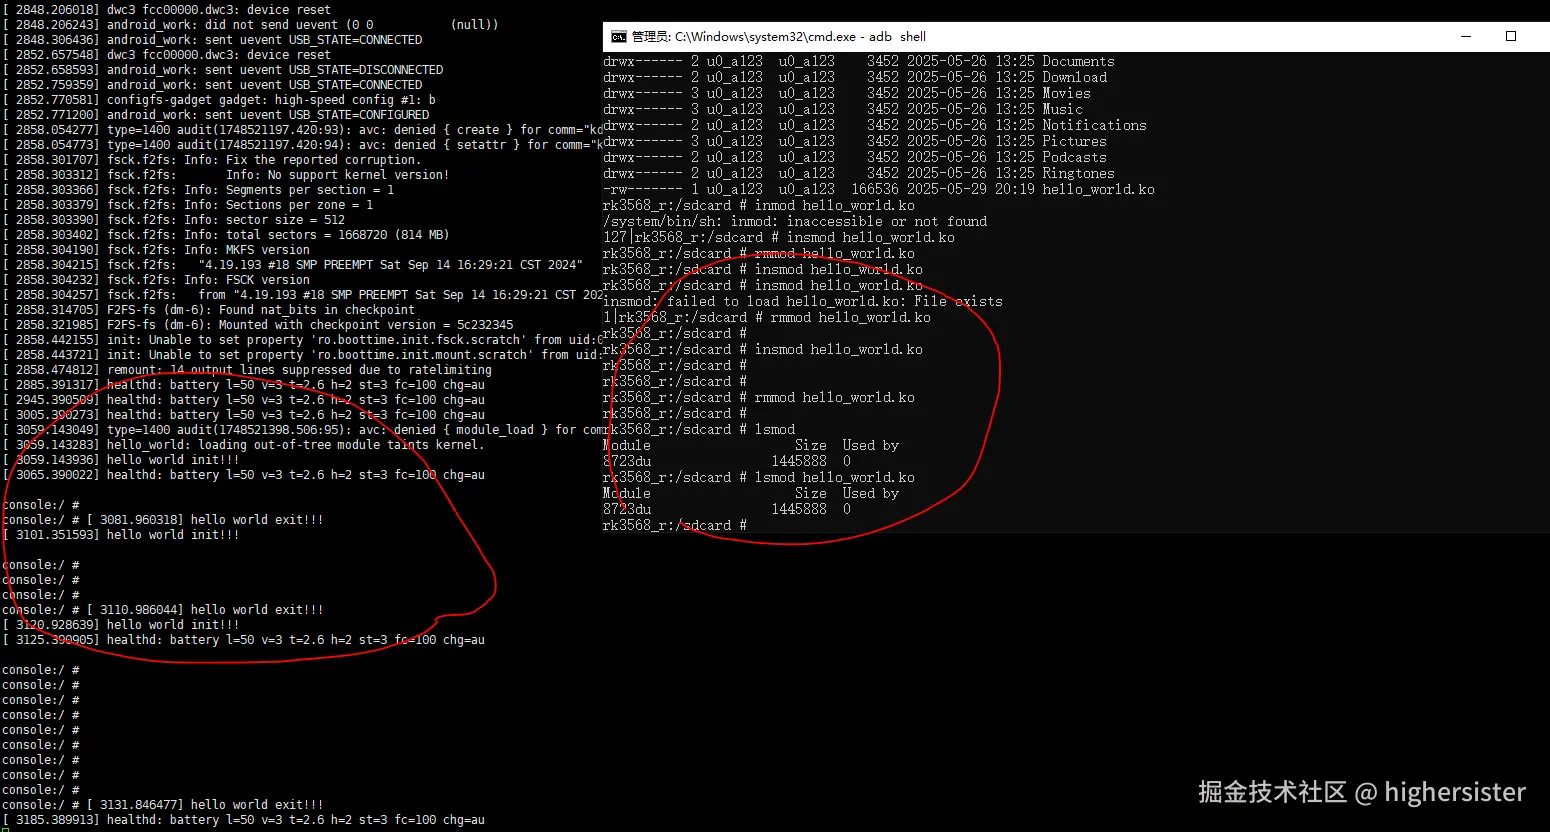This screenshot has width=1550, height=832.
Task: Click the USB_STATE=CONFIGURED log line
Action: click(x=216, y=114)
